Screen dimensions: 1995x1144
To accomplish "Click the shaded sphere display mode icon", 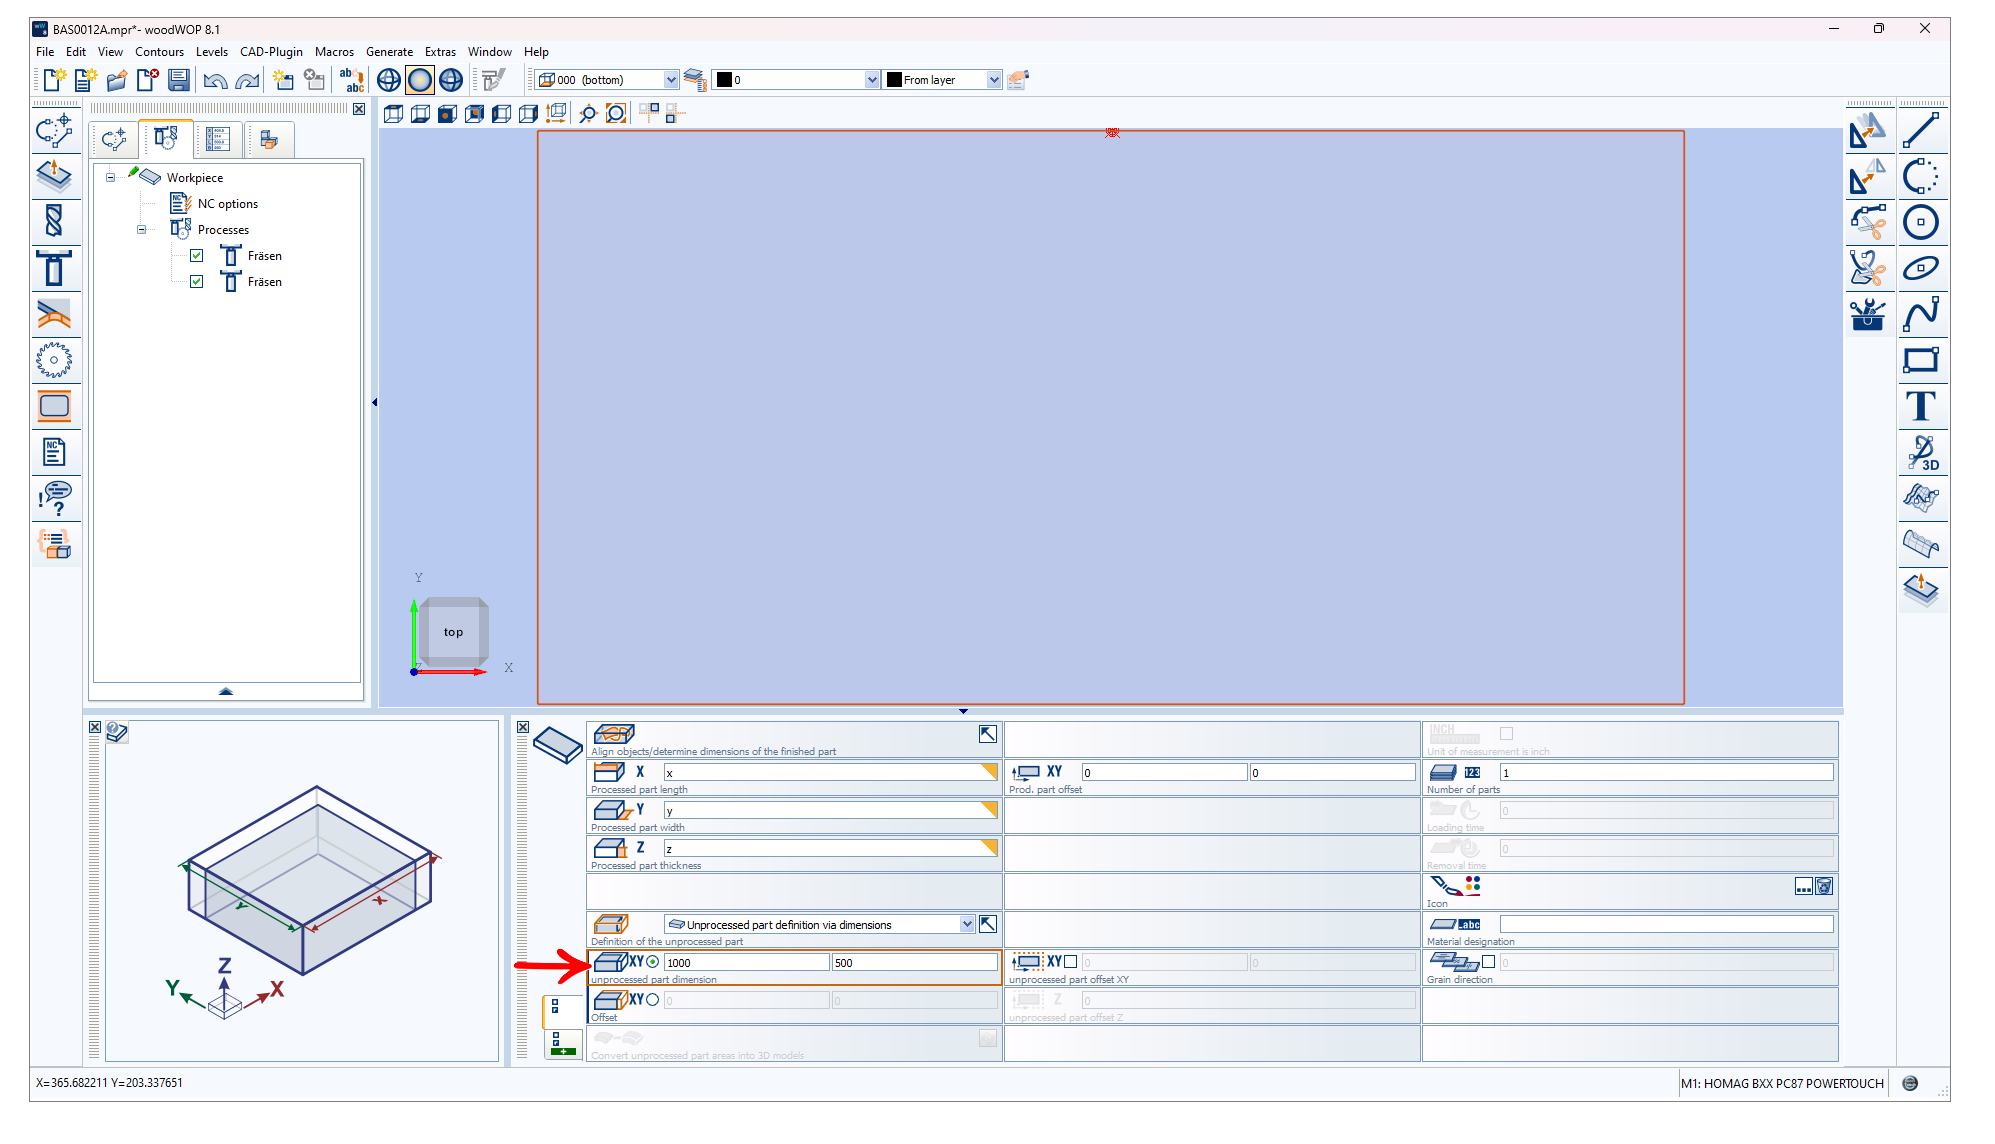I will click(420, 80).
